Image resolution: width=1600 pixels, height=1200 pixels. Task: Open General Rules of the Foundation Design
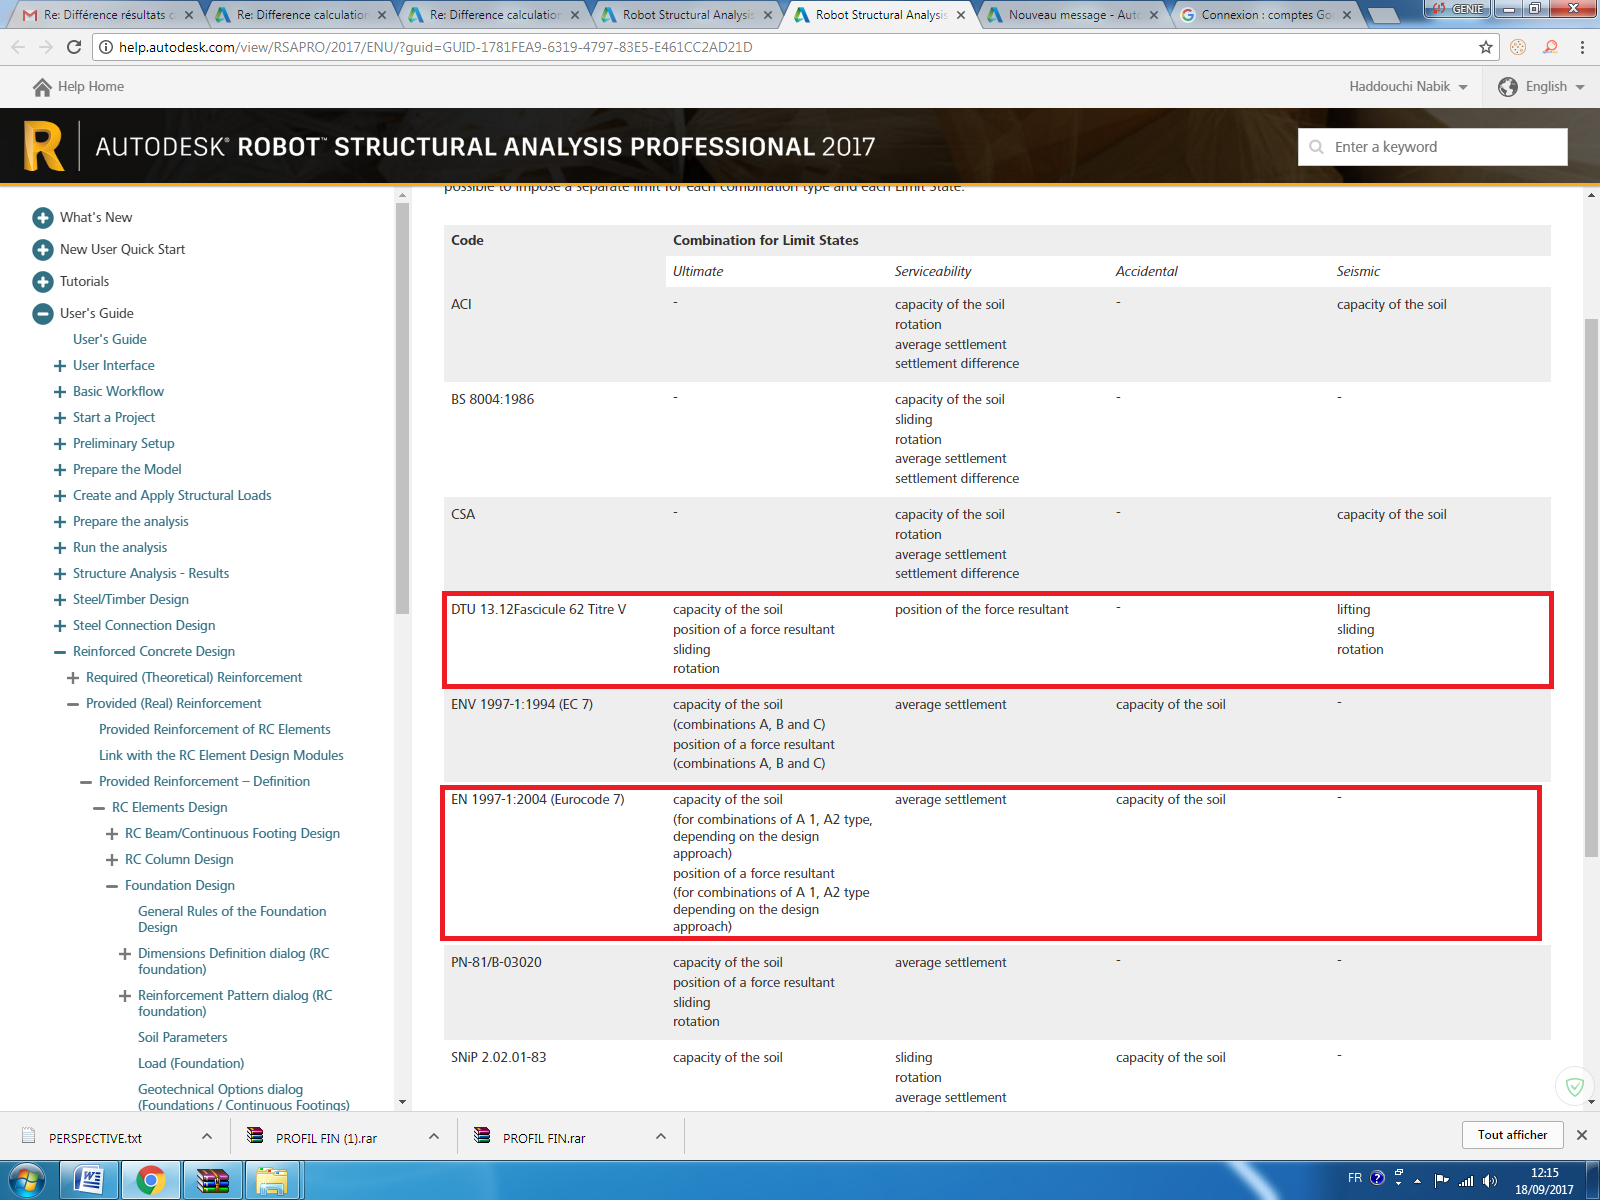(232, 919)
